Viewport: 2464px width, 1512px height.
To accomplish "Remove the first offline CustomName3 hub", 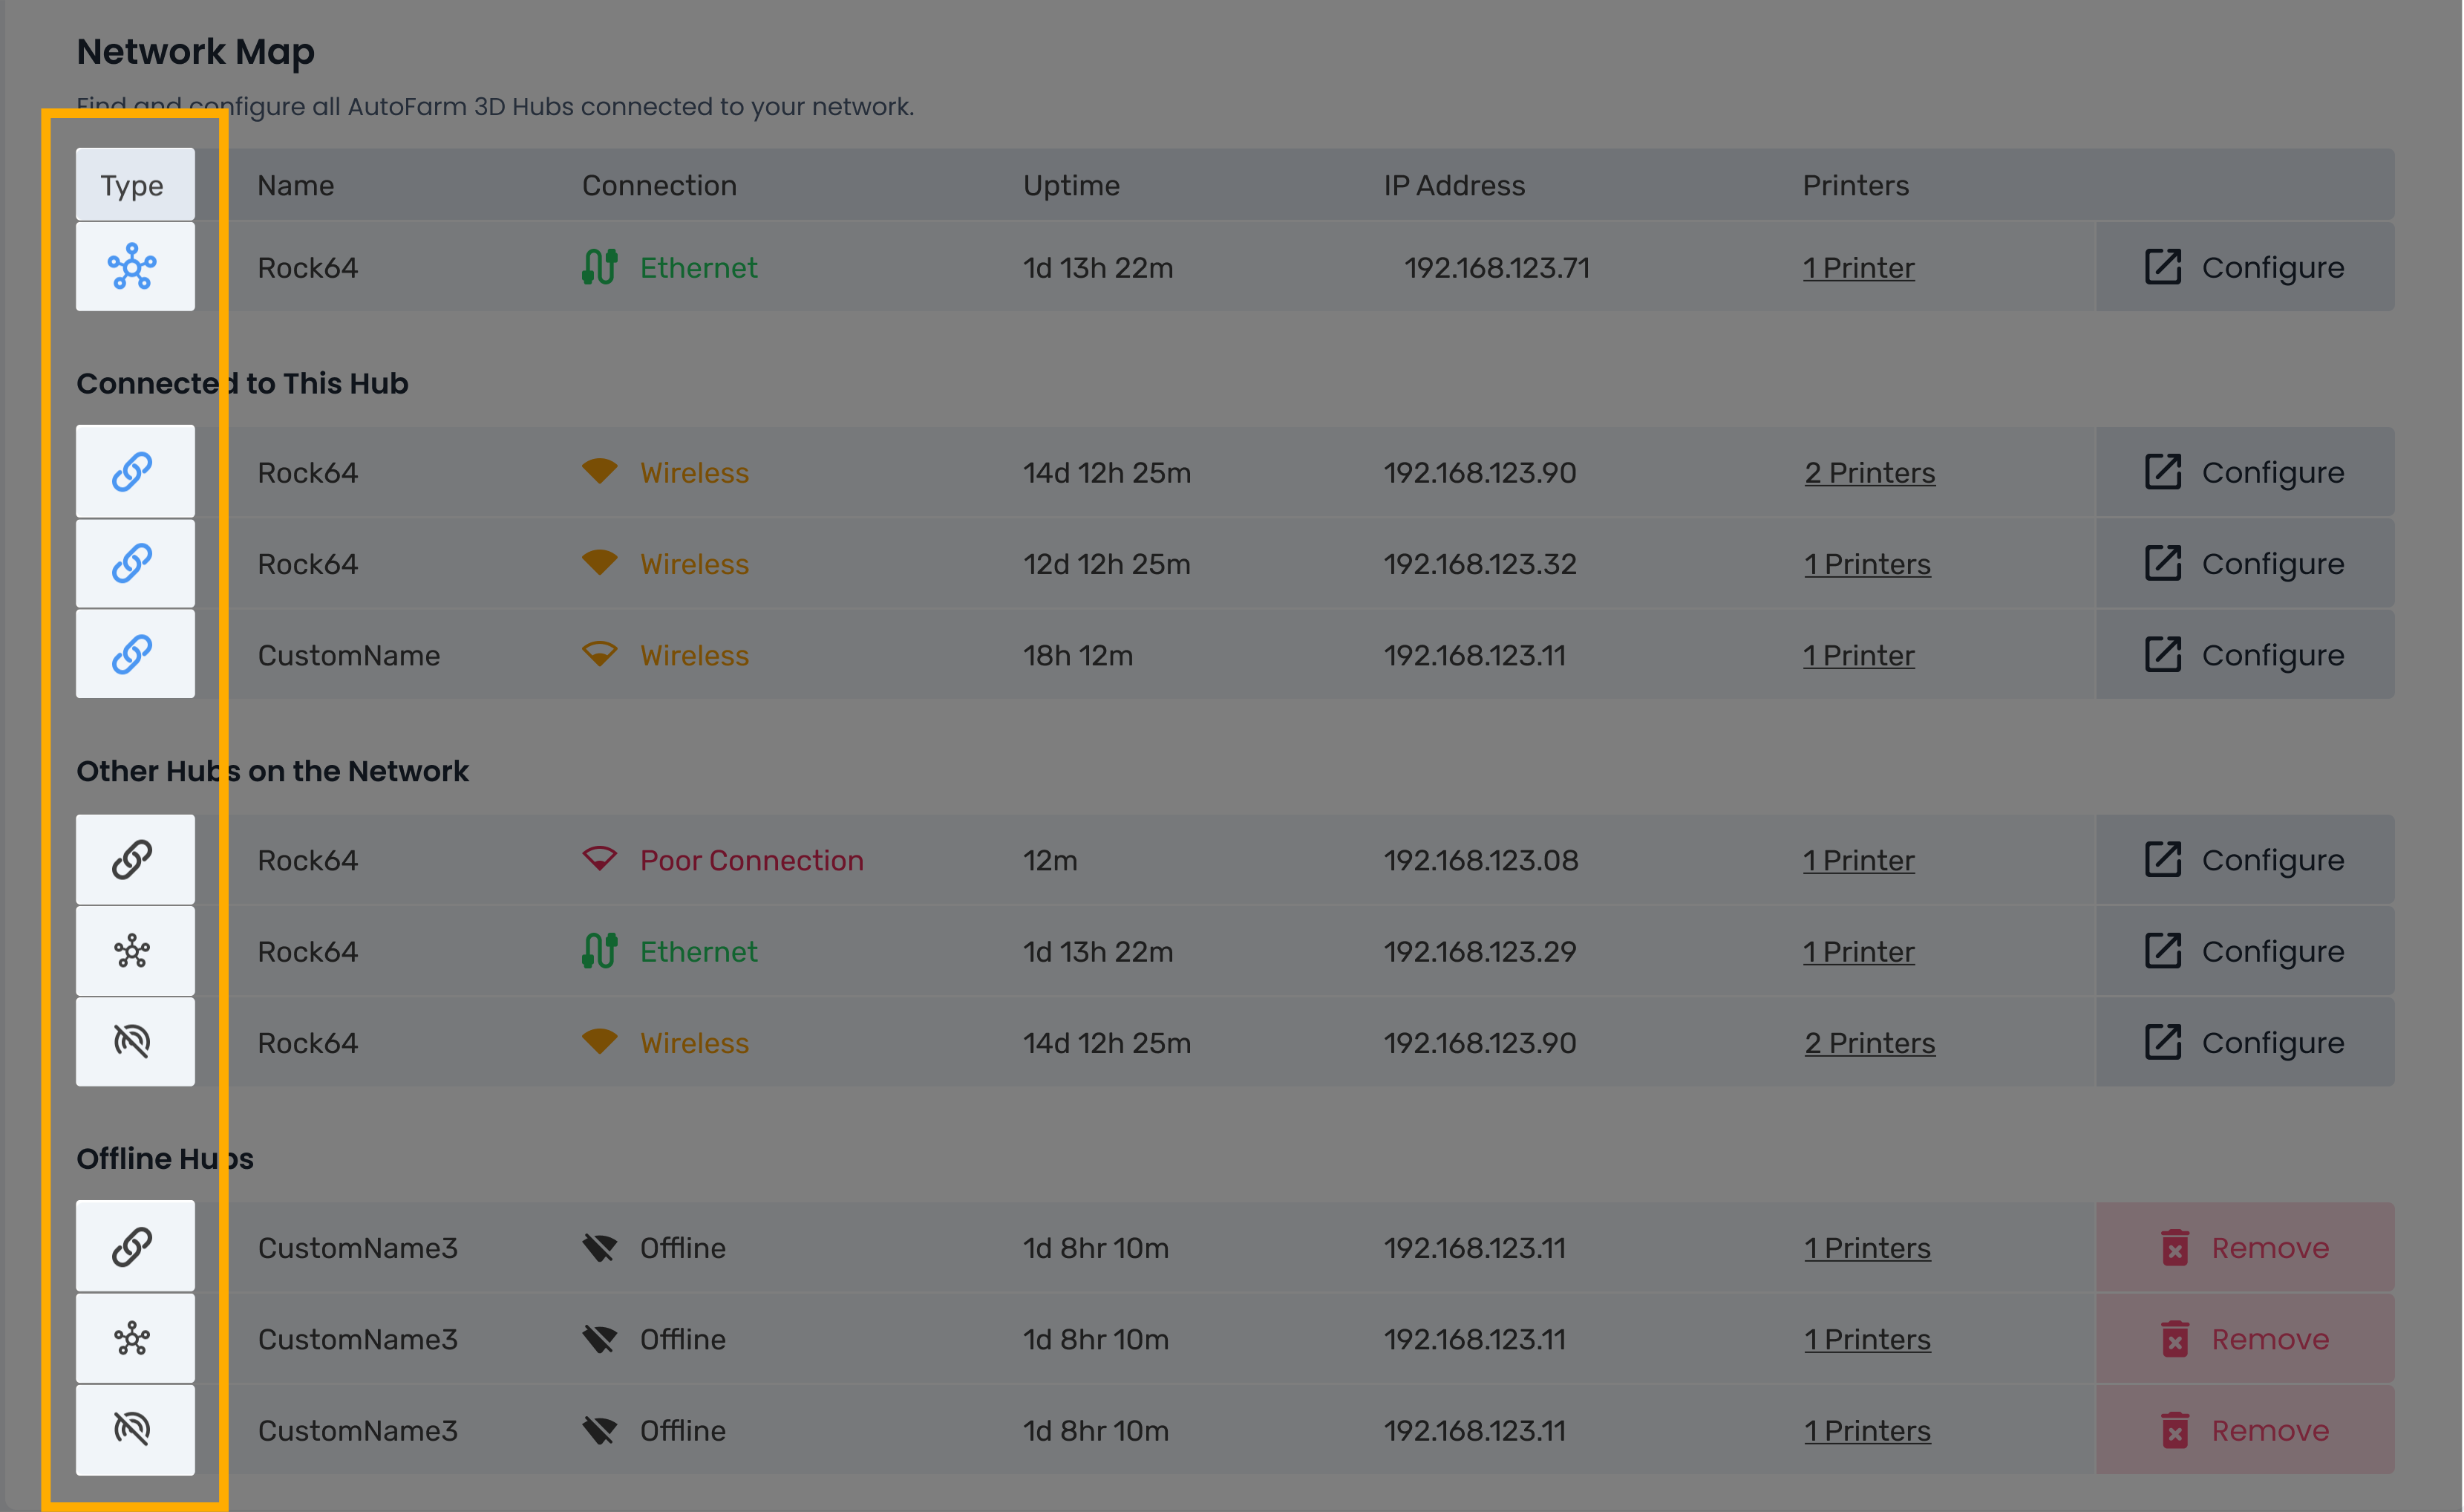I will (x=2244, y=1247).
